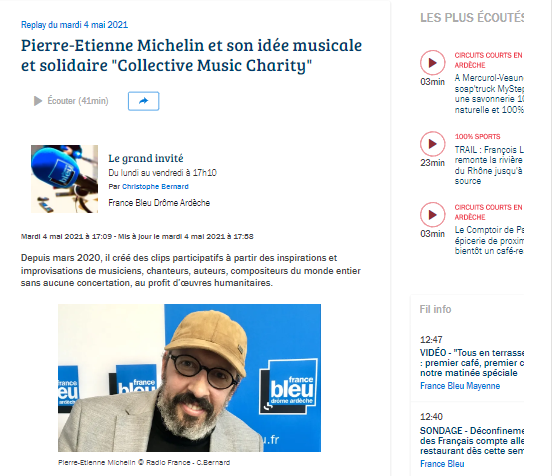Open the SONDAGE Déconfinement headline
Screen dimensions: 552x476
click(472, 441)
